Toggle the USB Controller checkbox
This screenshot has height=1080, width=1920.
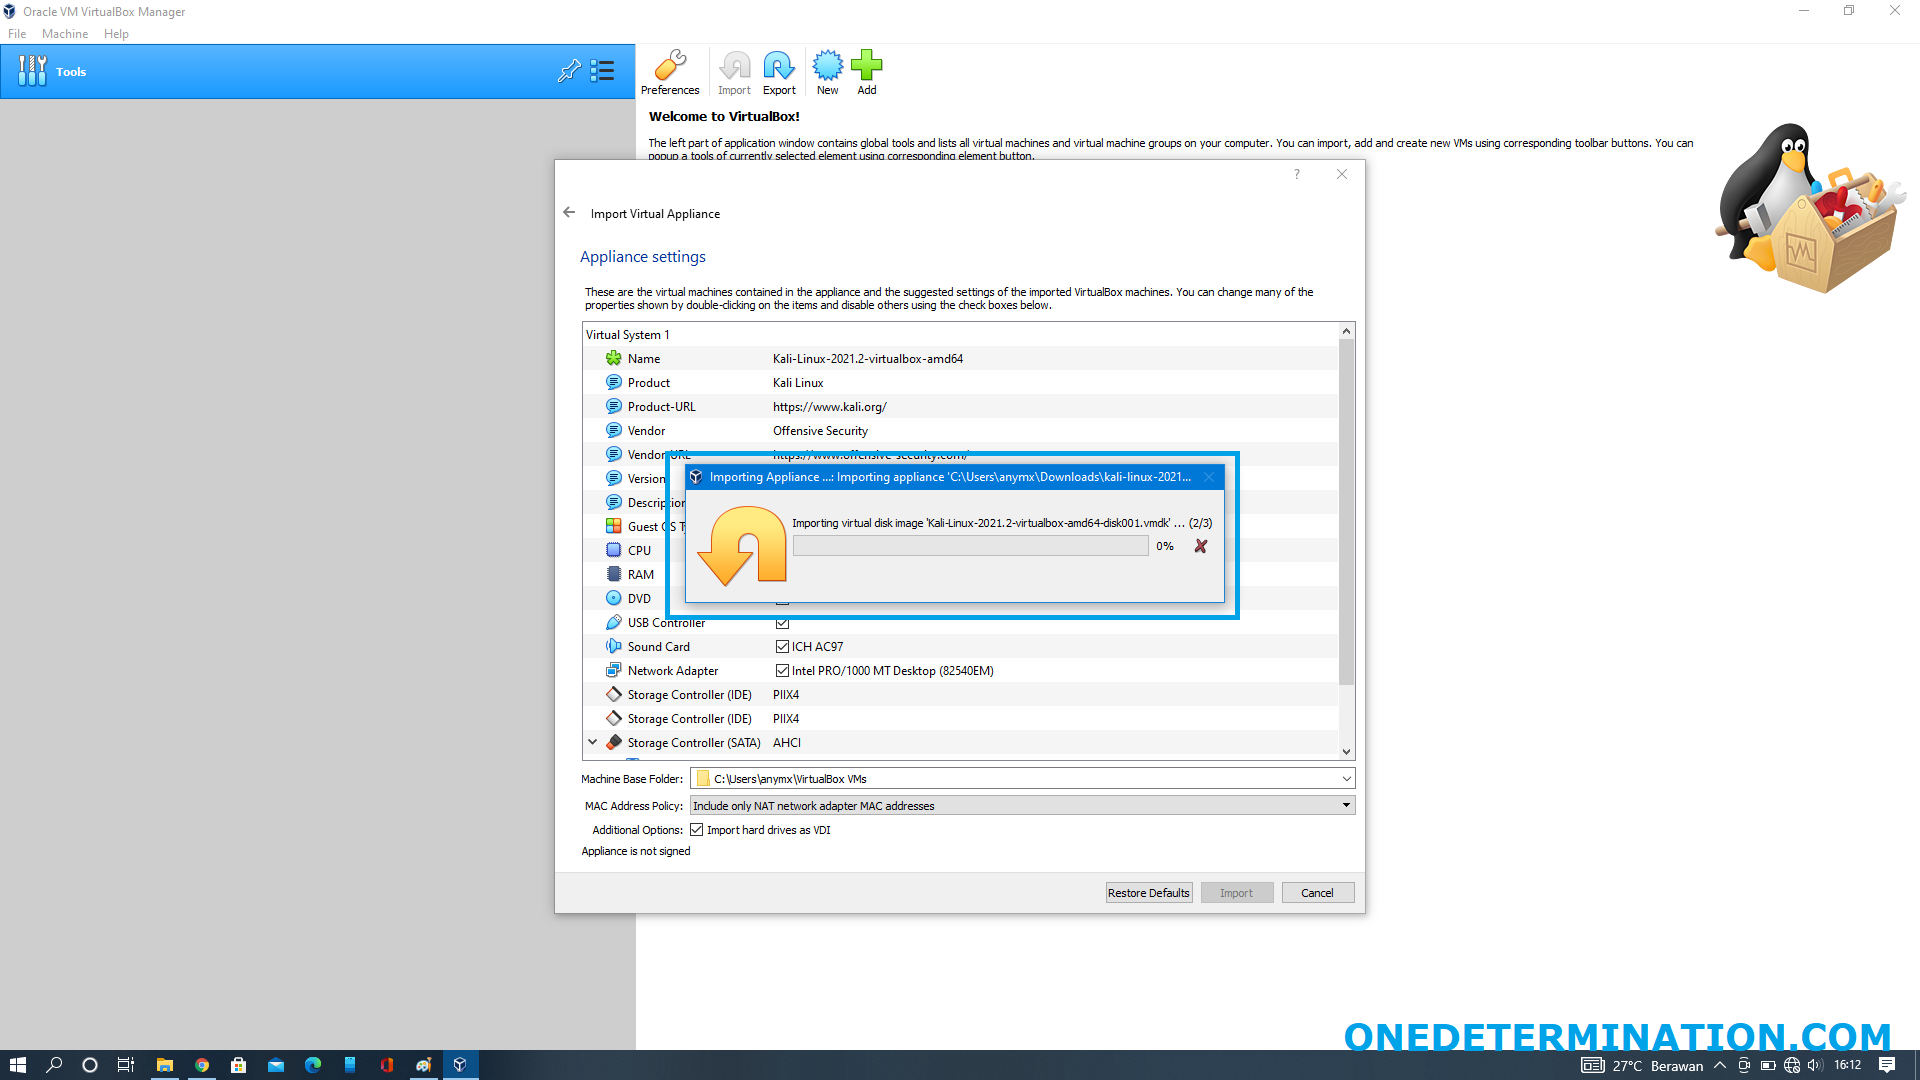(x=782, y=622)
